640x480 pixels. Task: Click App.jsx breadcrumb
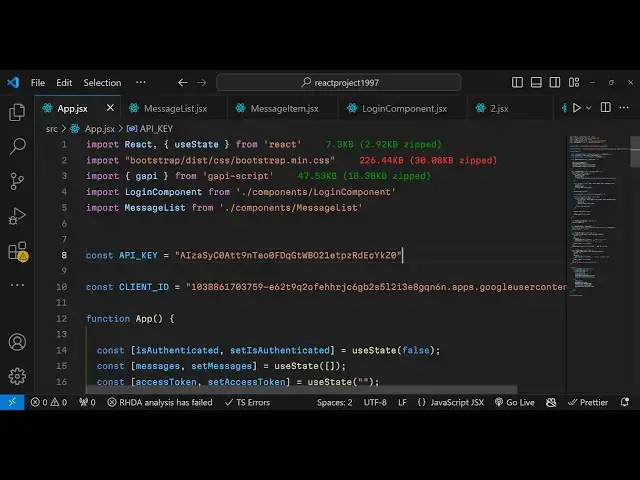[x=100, y=129]
